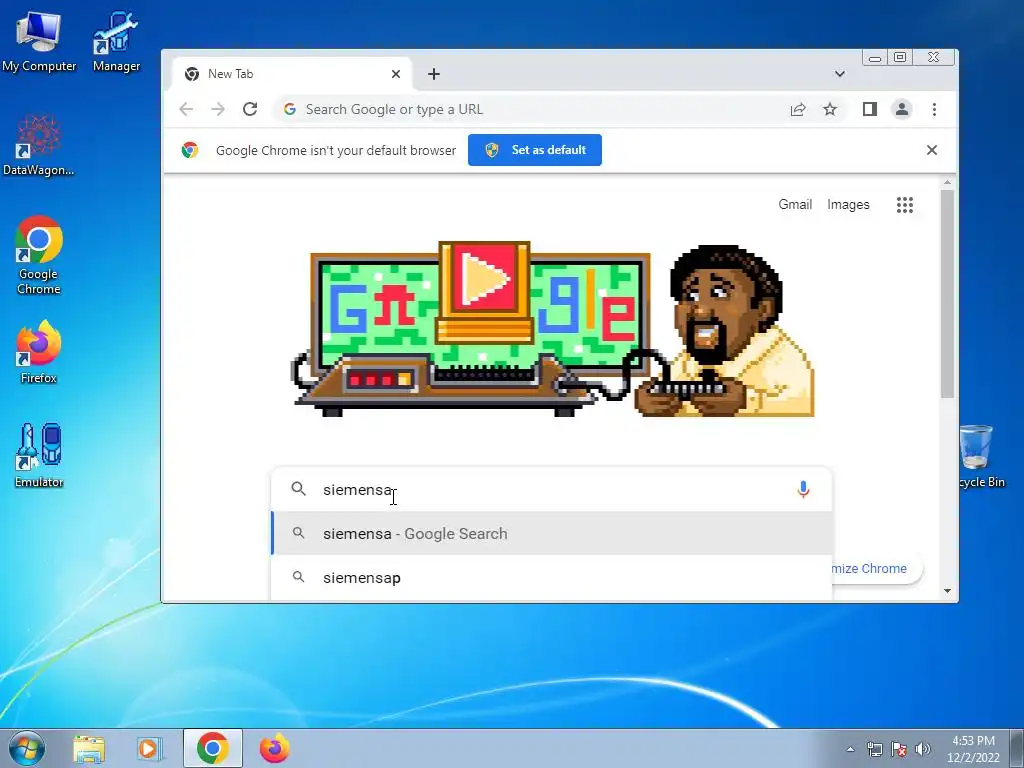The image size is (1024, 768).
Task: Open Chrome's three-dot menu
Action: click(x=935, y=109)
